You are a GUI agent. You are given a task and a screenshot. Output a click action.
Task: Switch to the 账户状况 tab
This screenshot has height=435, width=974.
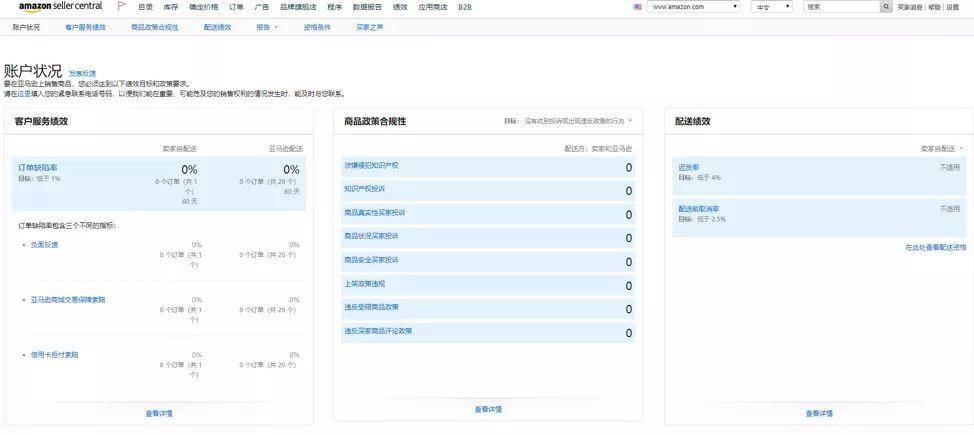click(x=26, y=27)
